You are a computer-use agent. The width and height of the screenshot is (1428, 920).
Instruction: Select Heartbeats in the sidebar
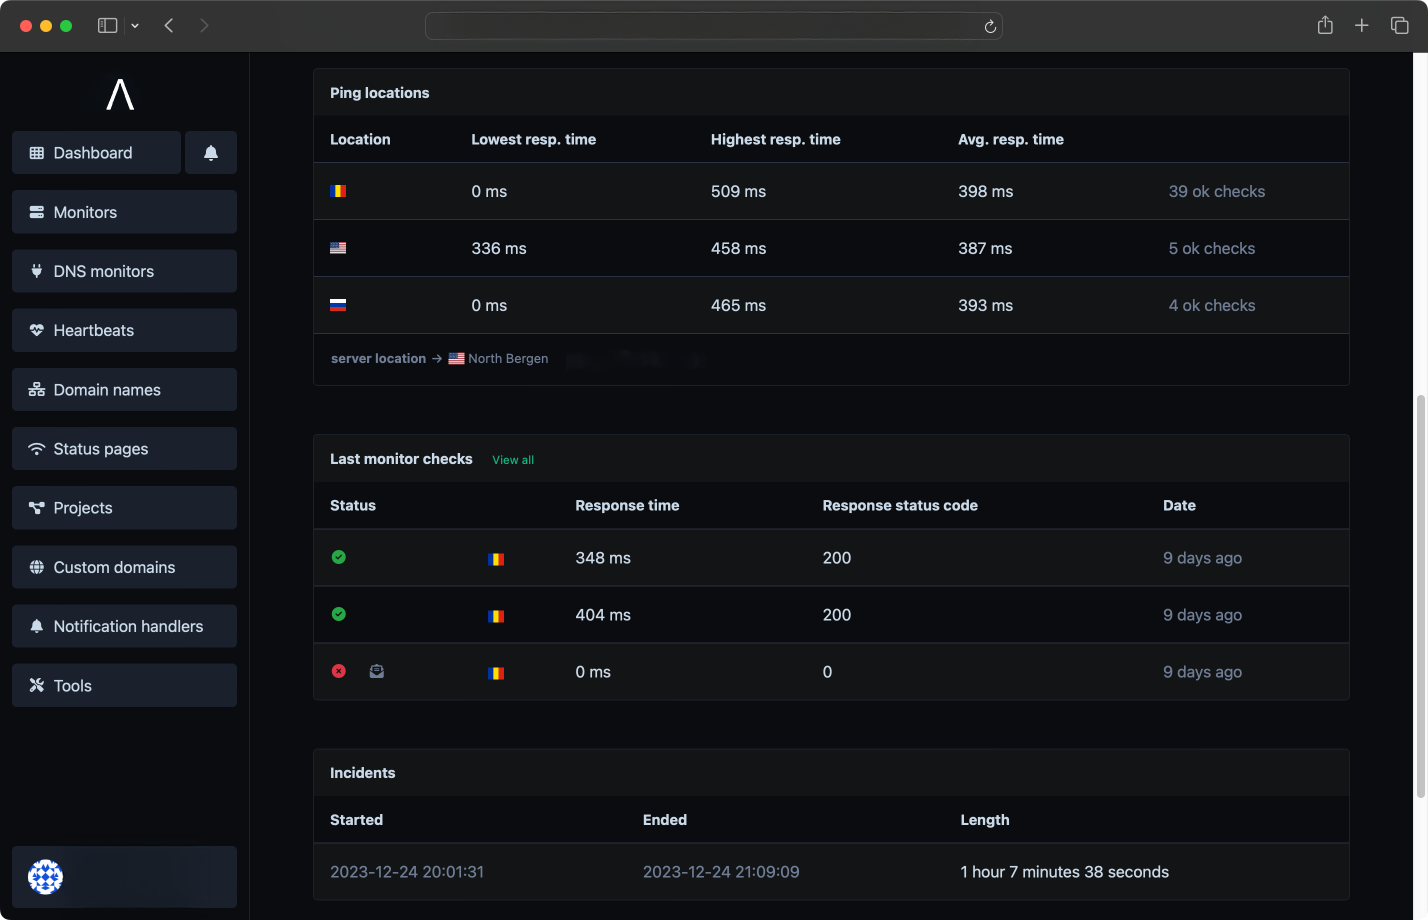click(x=124, y=330)
